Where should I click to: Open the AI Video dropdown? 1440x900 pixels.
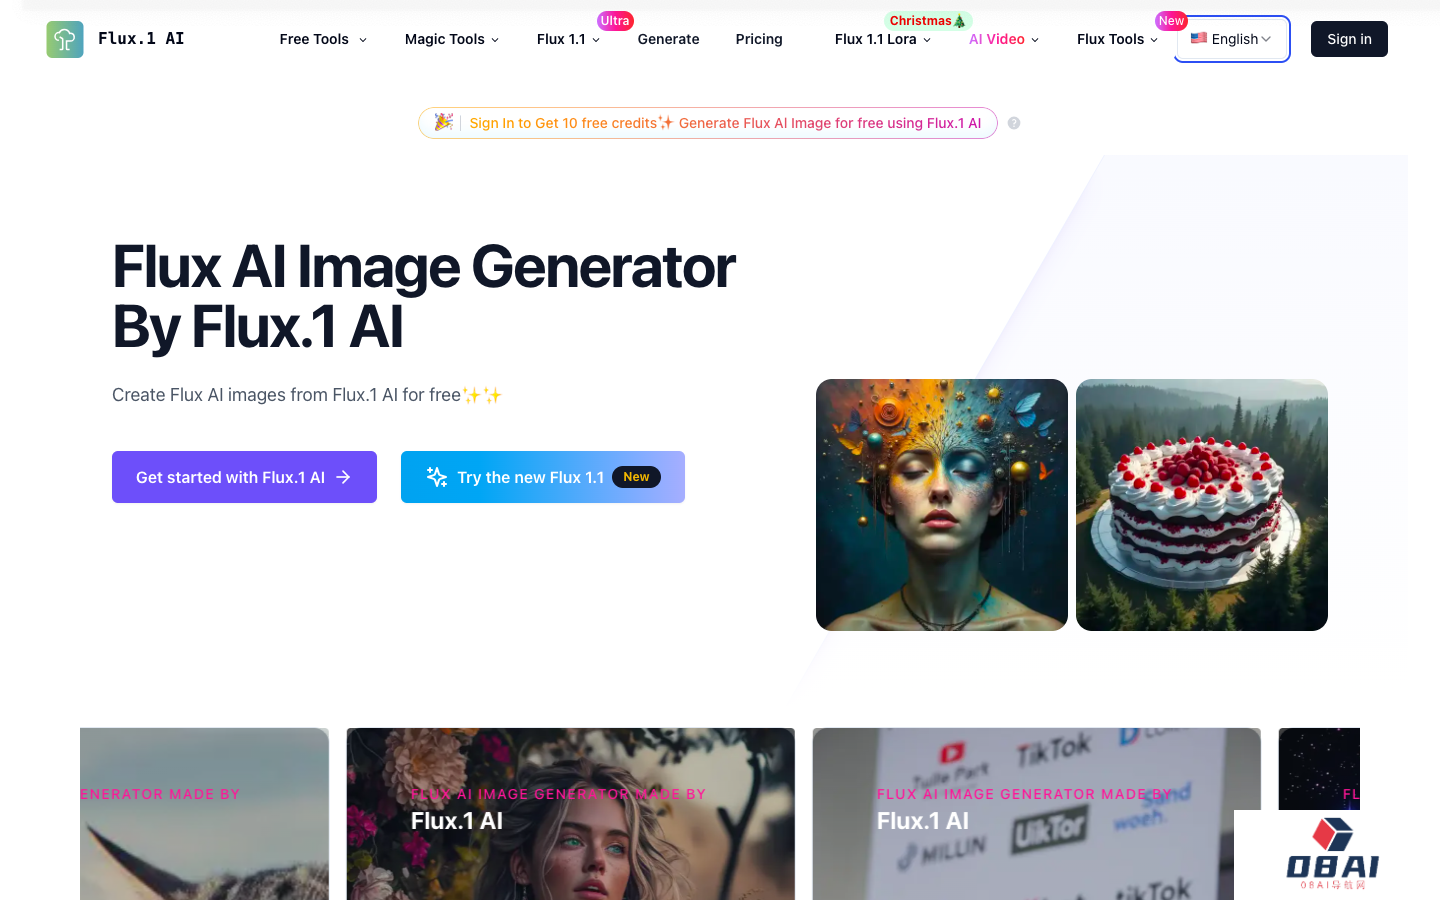click(x=1004, y=39)
